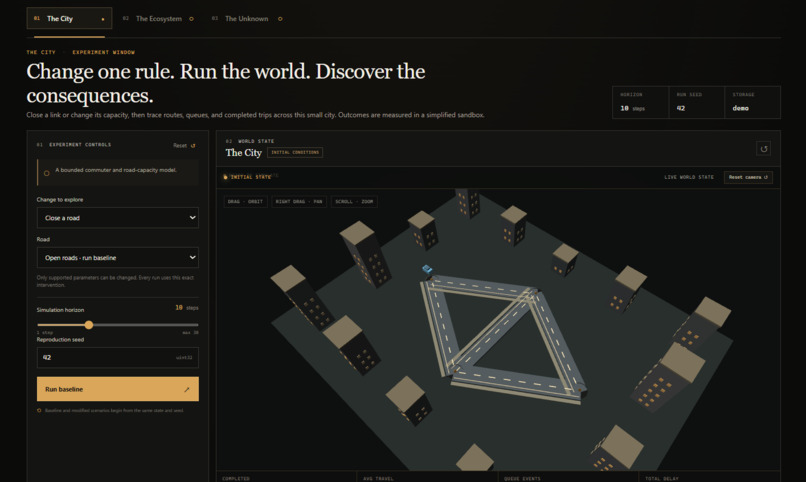The height and width of the screenshot is (482, 806).
Task: Click the WORLD STATE section label
Action: (x=255, y=141)
